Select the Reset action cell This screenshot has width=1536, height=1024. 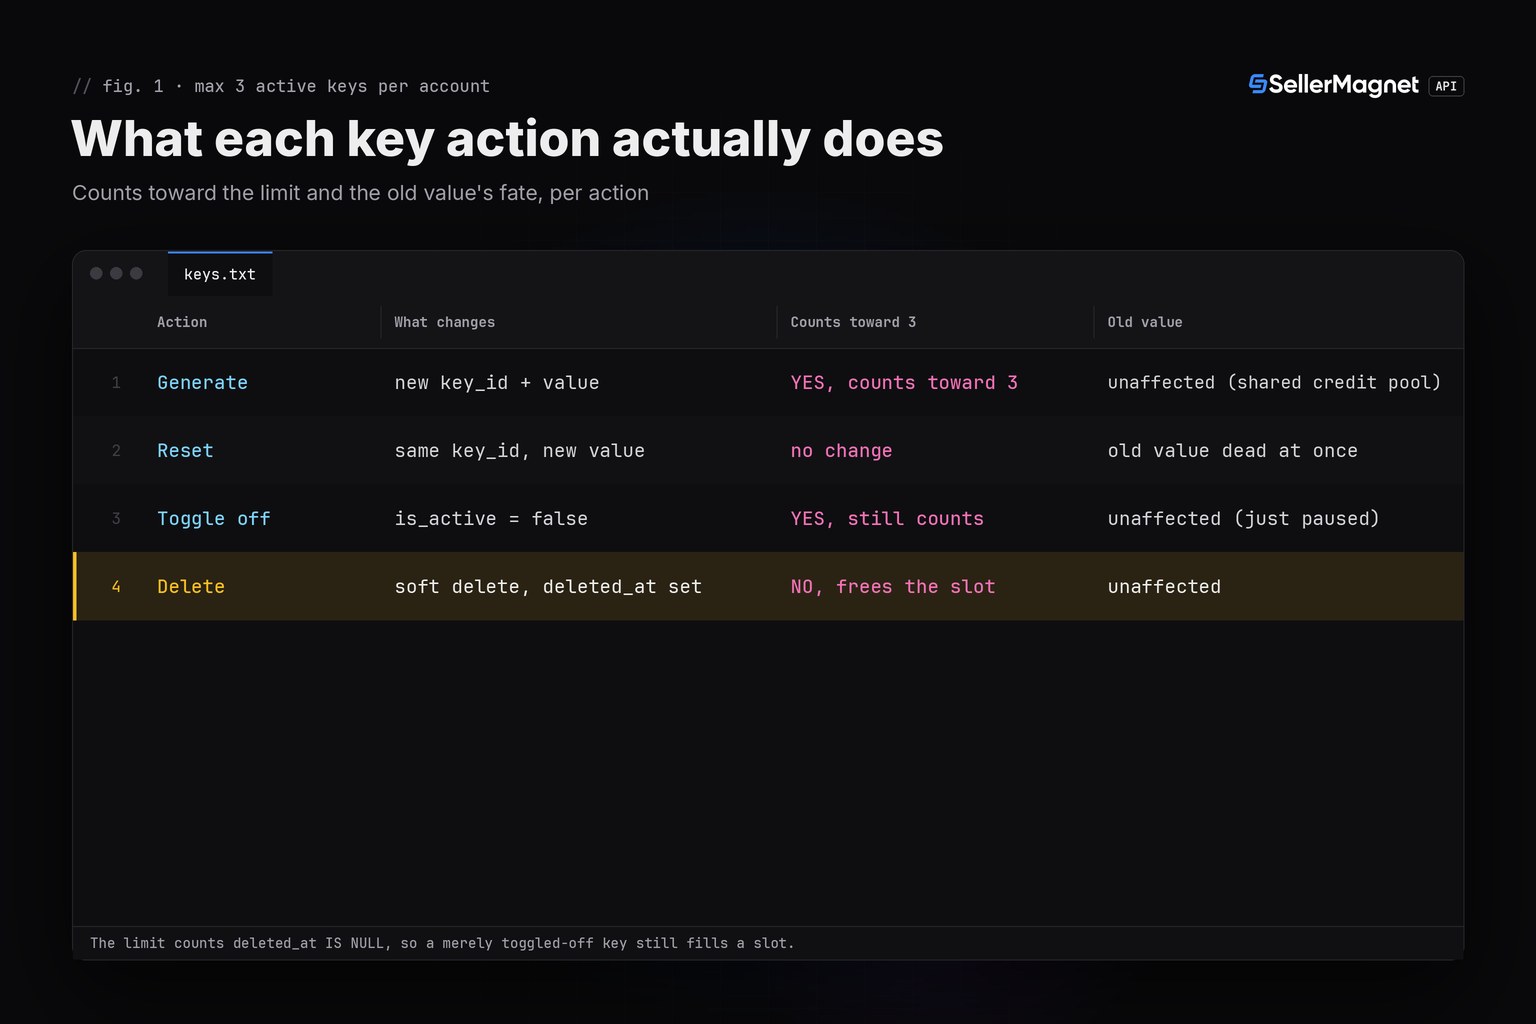click(x=185, y=451)
